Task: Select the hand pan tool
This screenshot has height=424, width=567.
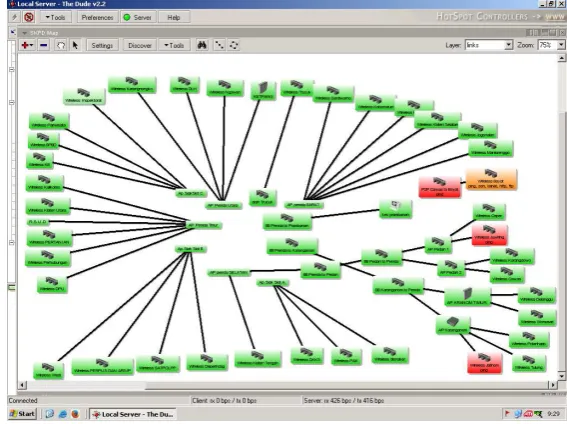Action: pos(61,45)
